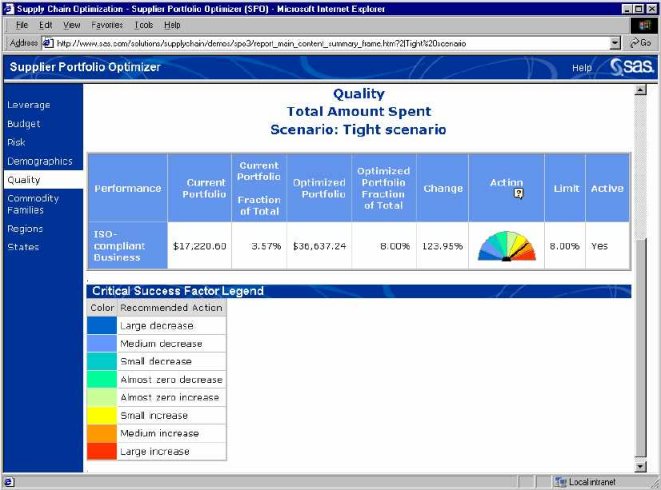
Task: Click the Large increase red swatch
Action: pyautogui.click(x=102, y=451)
